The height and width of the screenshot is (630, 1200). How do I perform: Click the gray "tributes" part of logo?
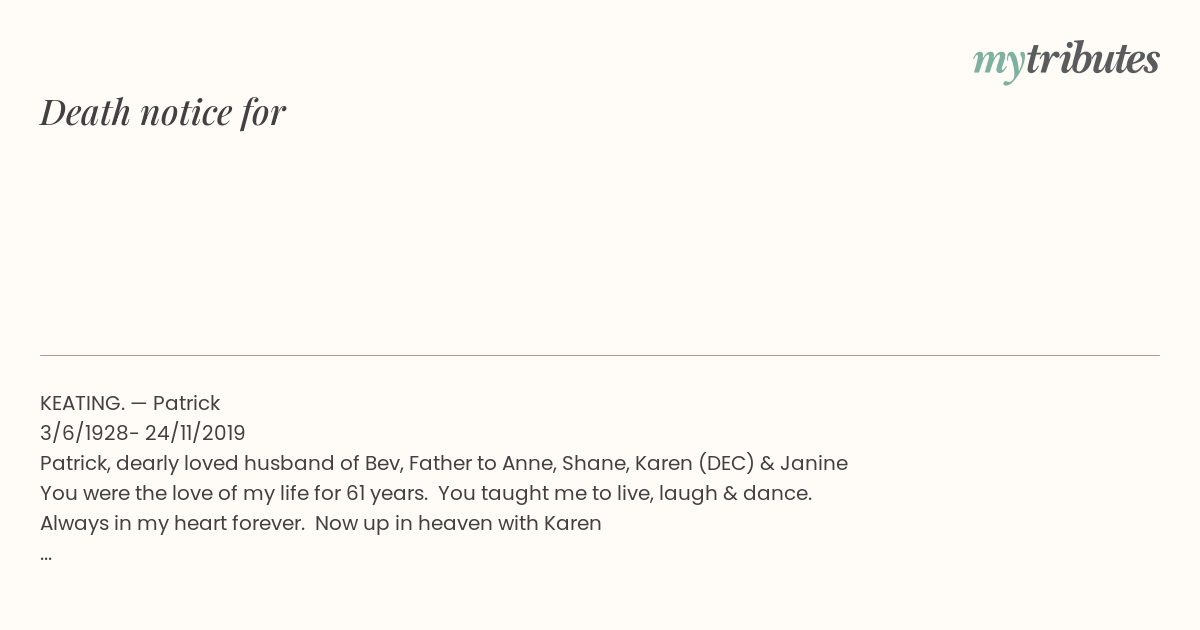(x=1092, y=59)
